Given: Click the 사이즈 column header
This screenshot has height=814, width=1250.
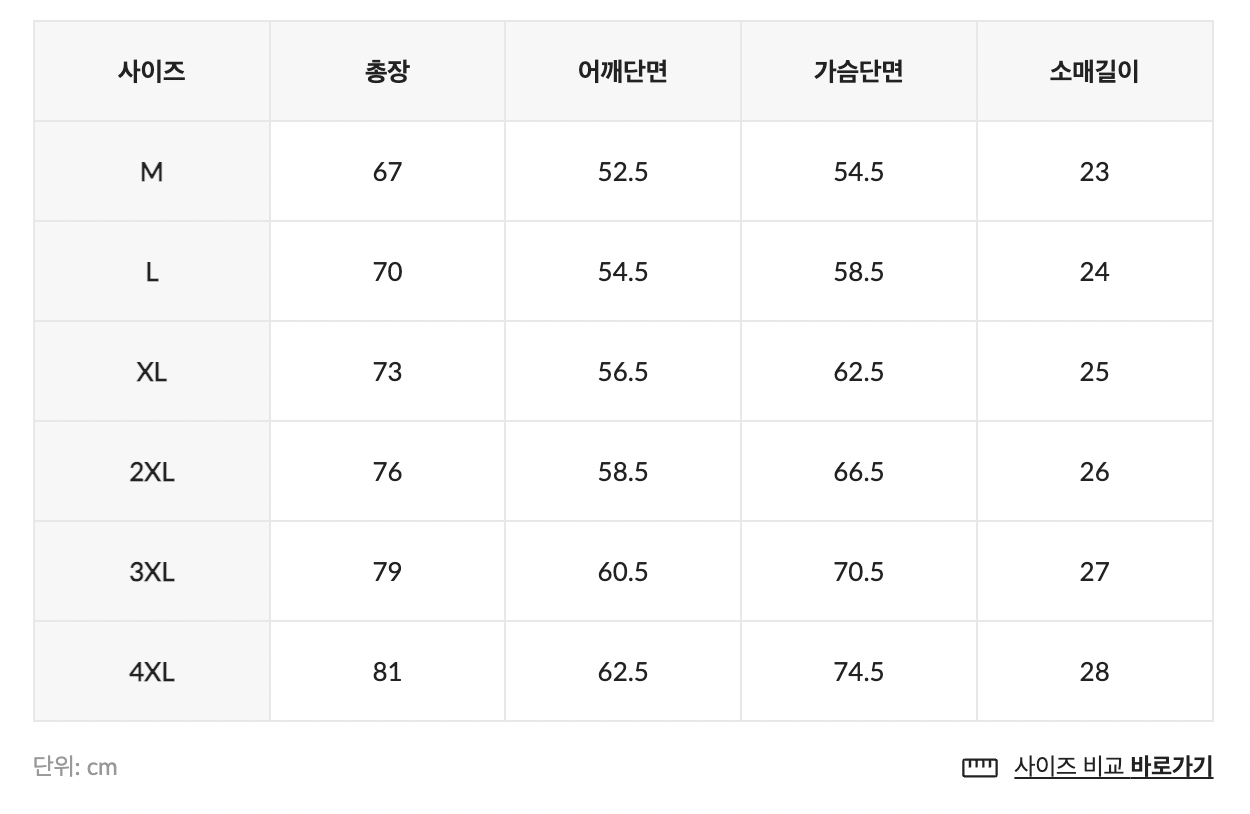Looking at the screenshot, I should [151, 72].
